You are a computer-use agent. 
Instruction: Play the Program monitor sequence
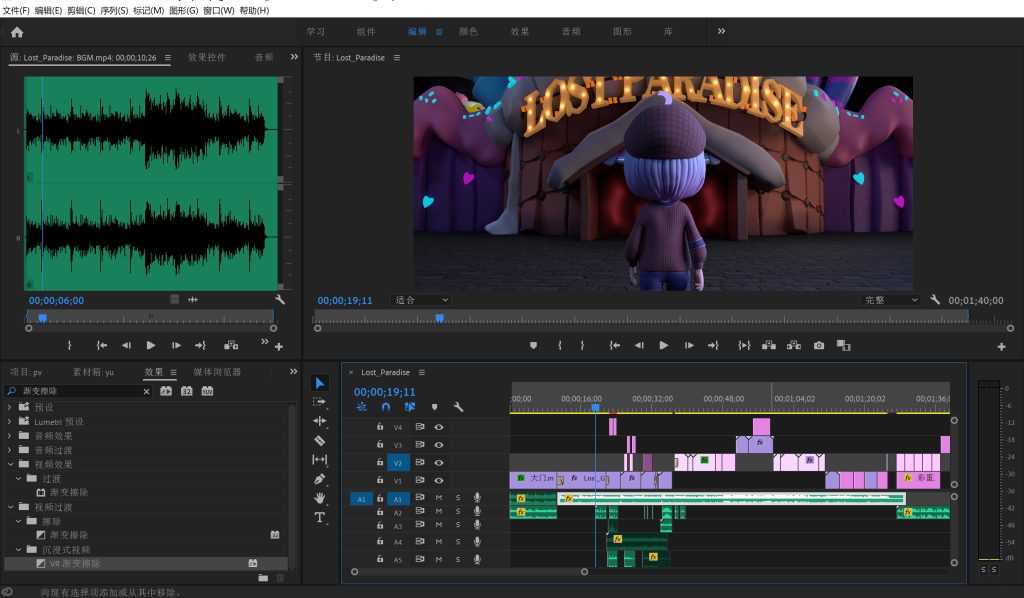click(664, 345)
